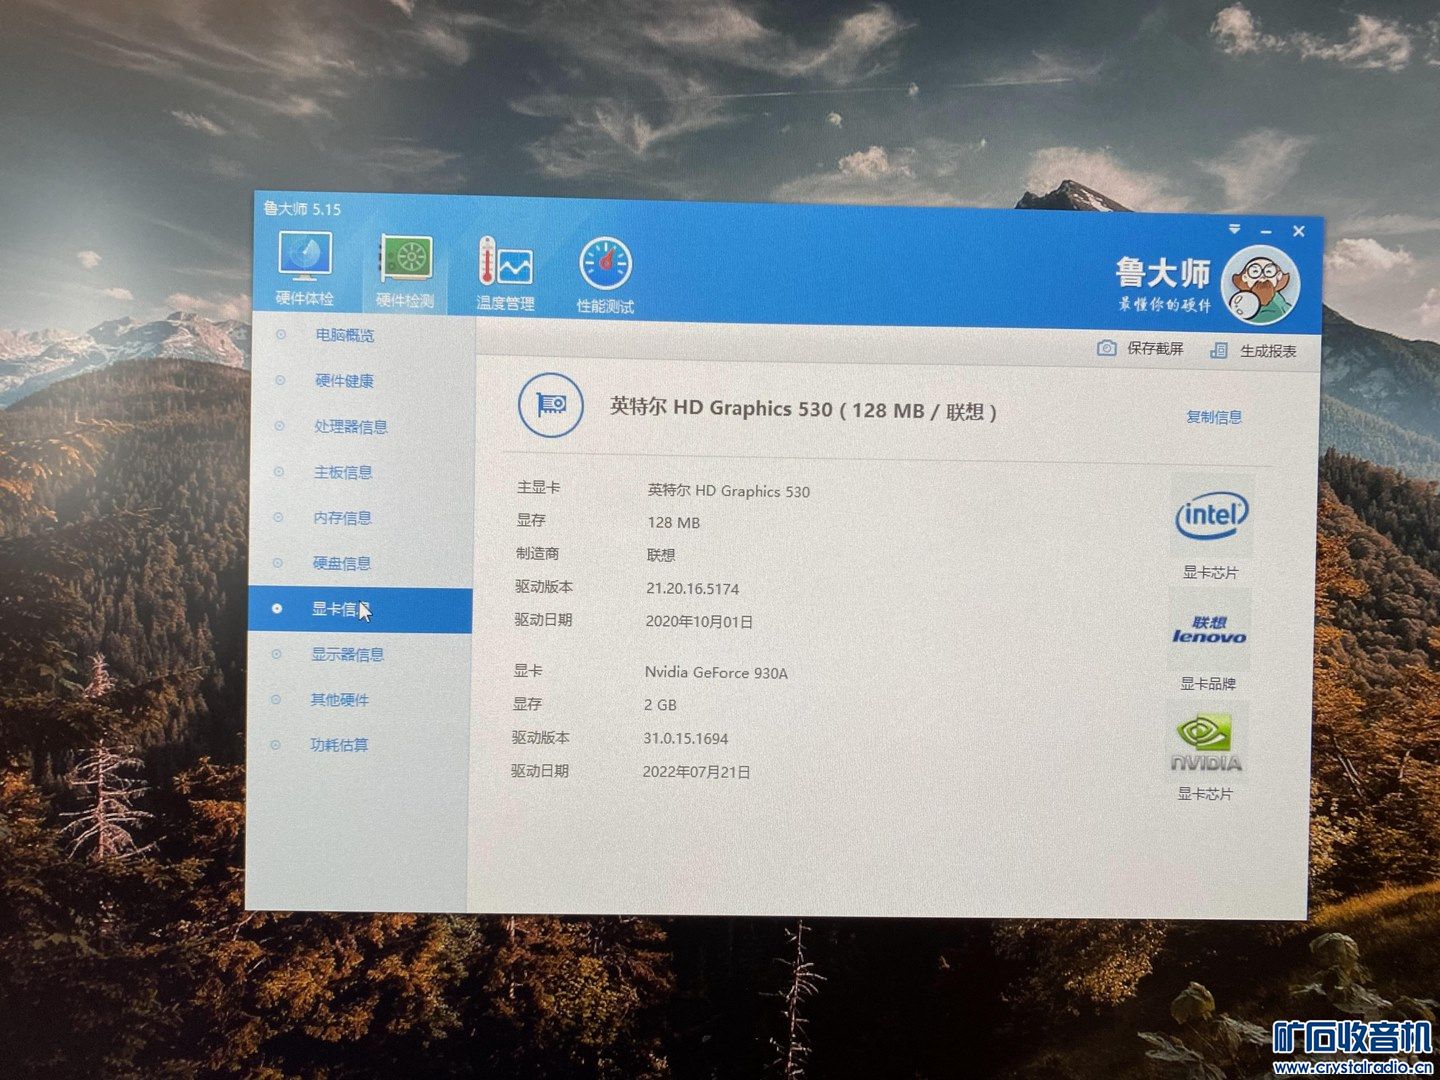
Task: Click the 复制信息 copy info link
Action: [1214, 417]
